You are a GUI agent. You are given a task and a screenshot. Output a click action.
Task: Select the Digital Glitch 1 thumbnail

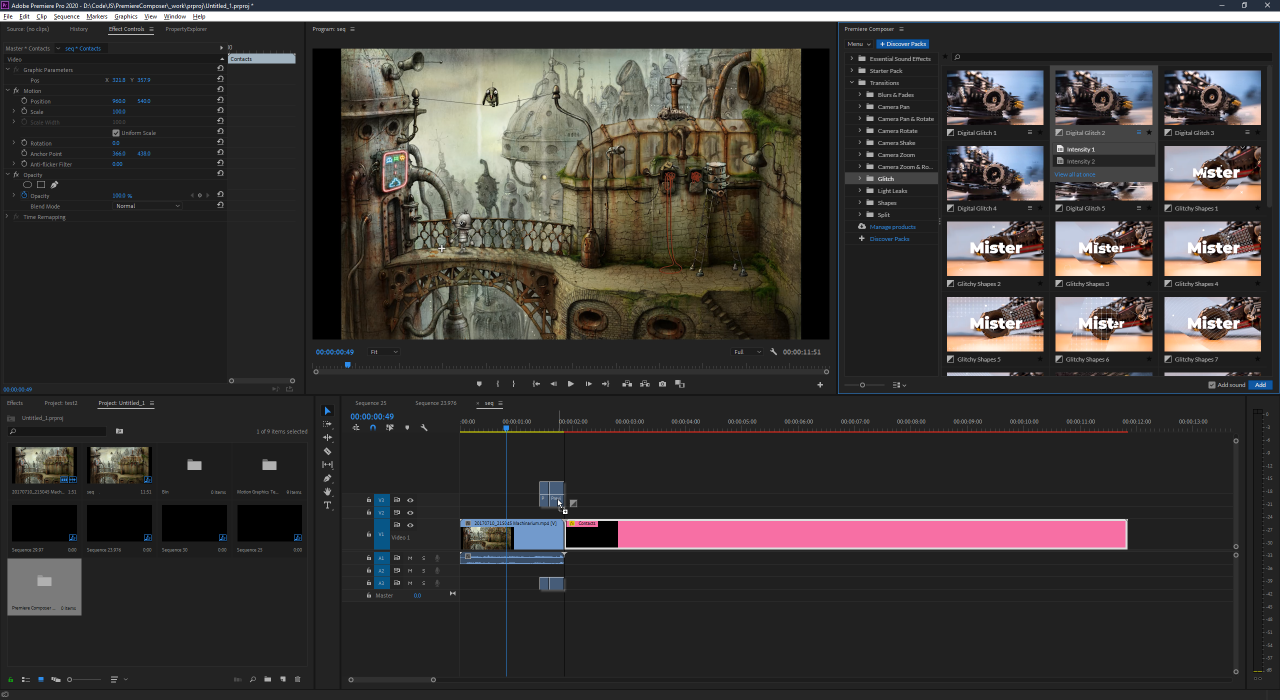[995, 98]
